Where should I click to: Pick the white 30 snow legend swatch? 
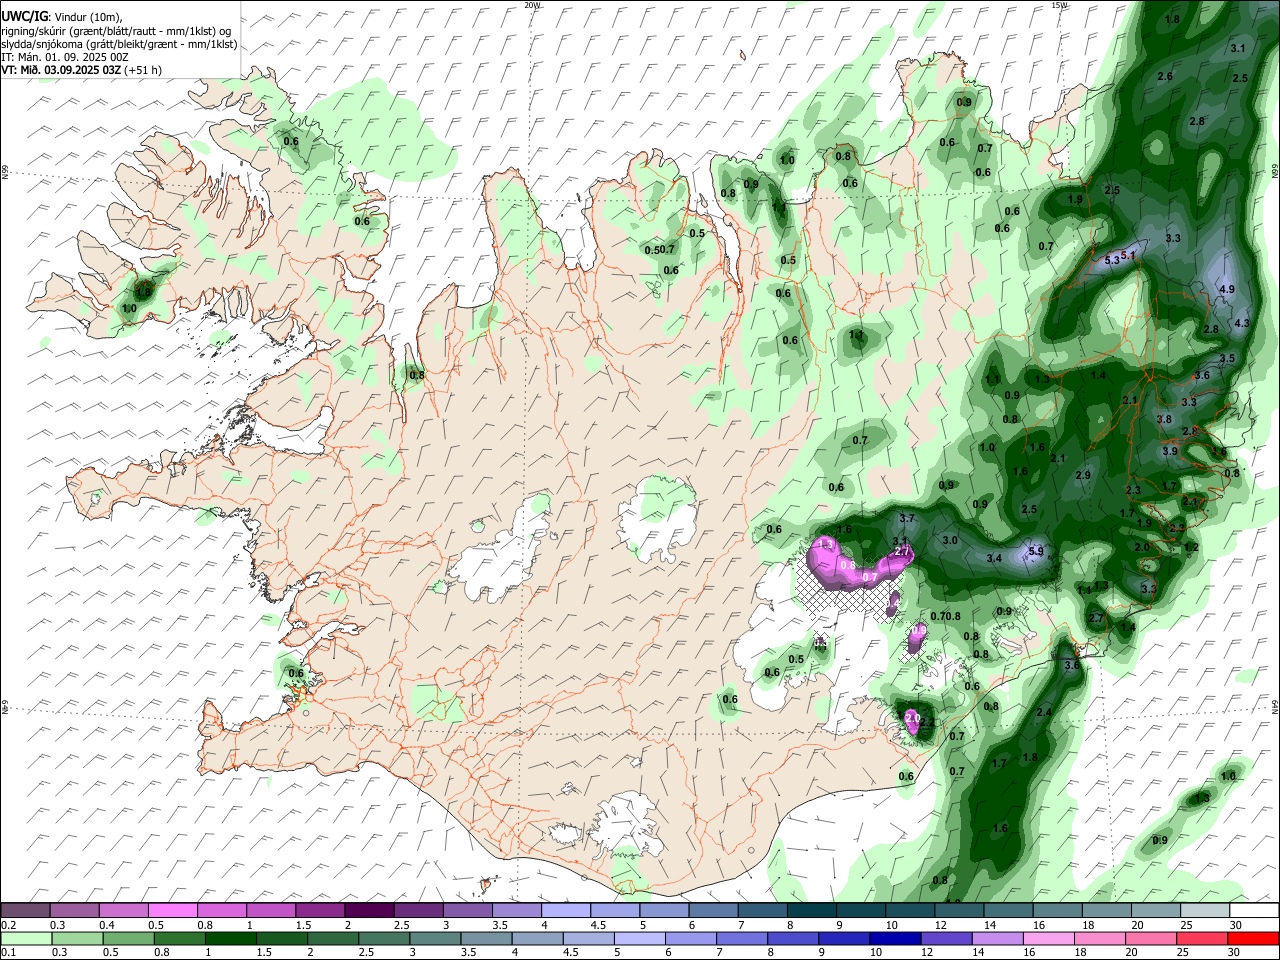tap(1253, 910)
